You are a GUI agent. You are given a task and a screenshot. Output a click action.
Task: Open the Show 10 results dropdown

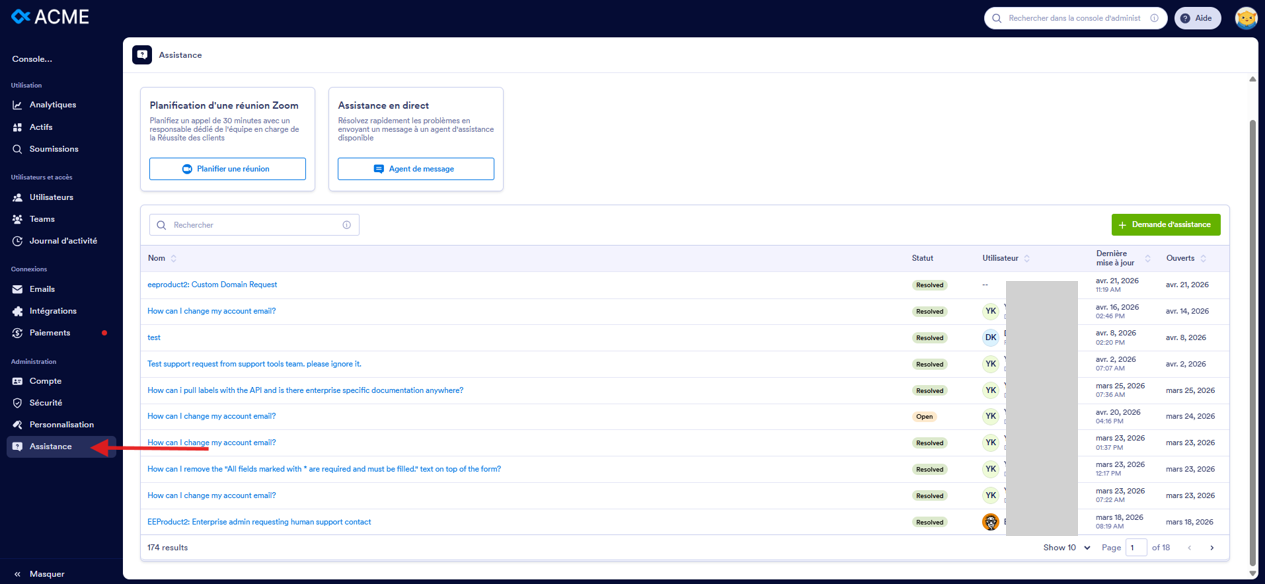1060,547
